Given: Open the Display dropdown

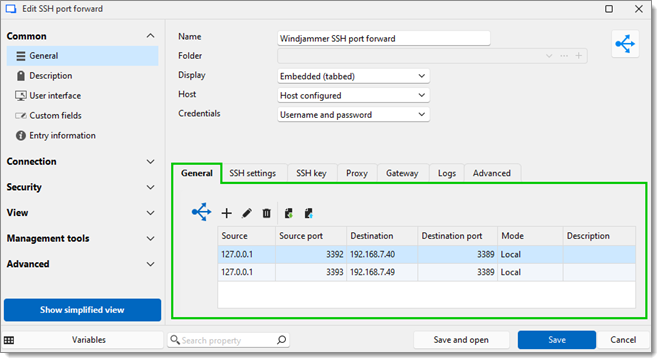Looking at the screenshot, I should pos(353,76).
